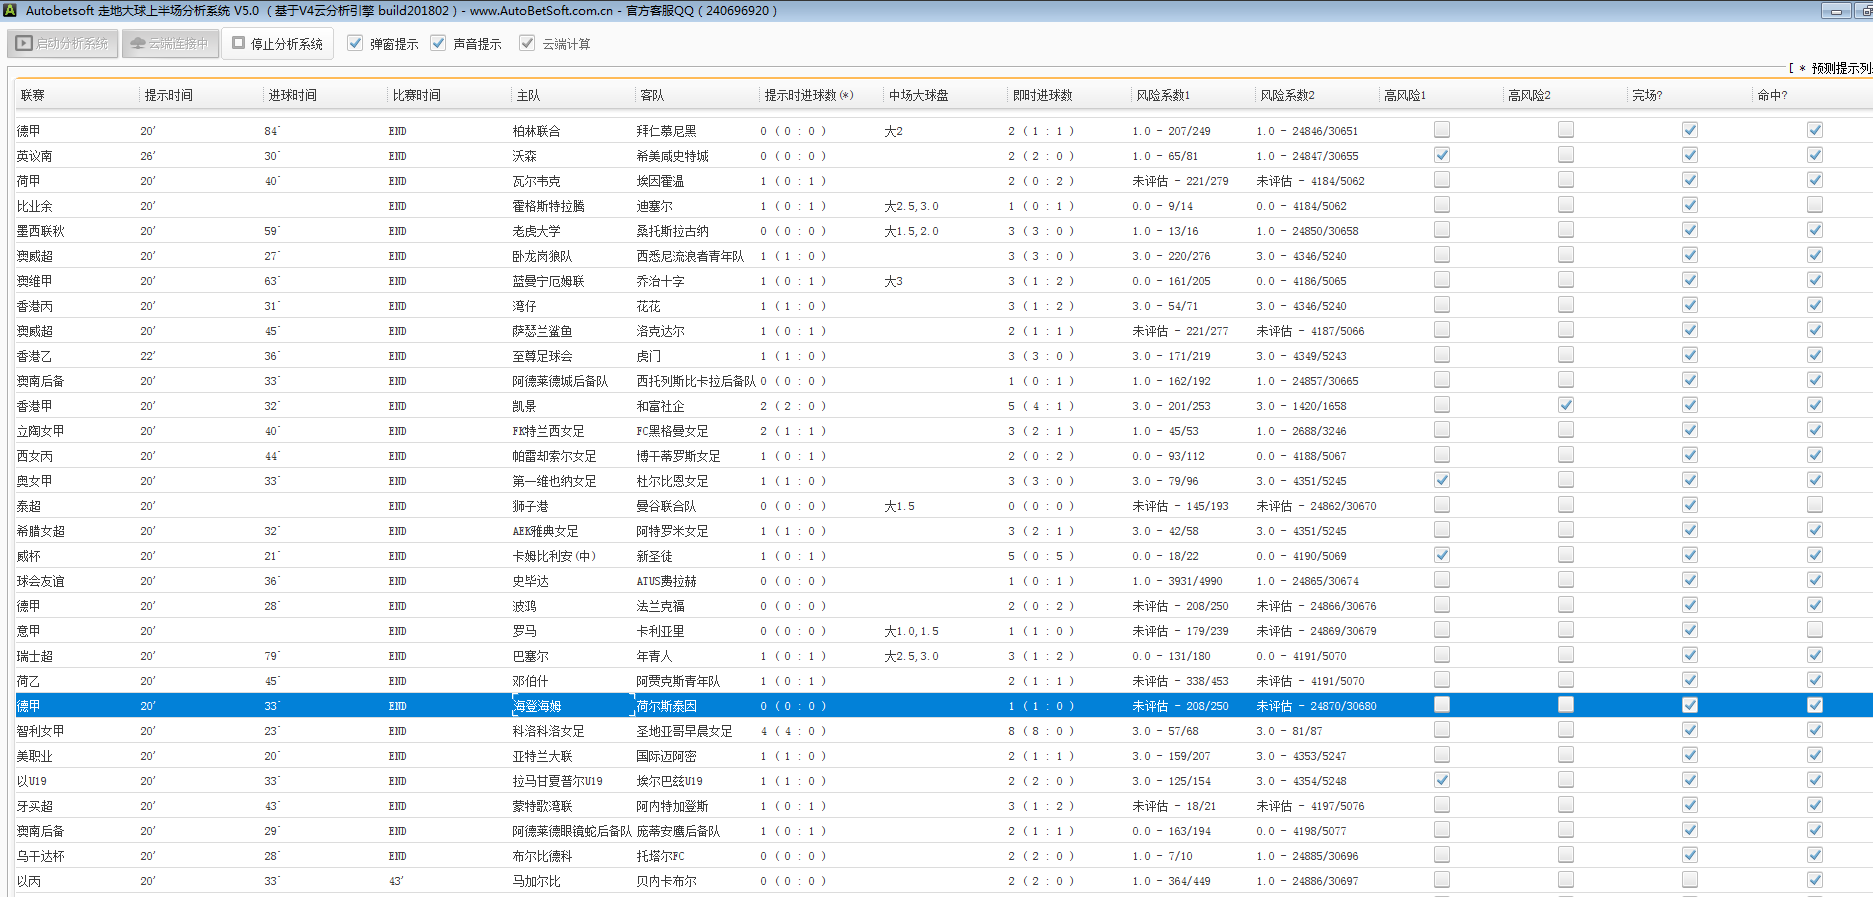The width and height of the screenshot is (1873, 897).
Task: Uncheck 高风险1 box in the 沃森 row
Action: tap(1441, 155)
